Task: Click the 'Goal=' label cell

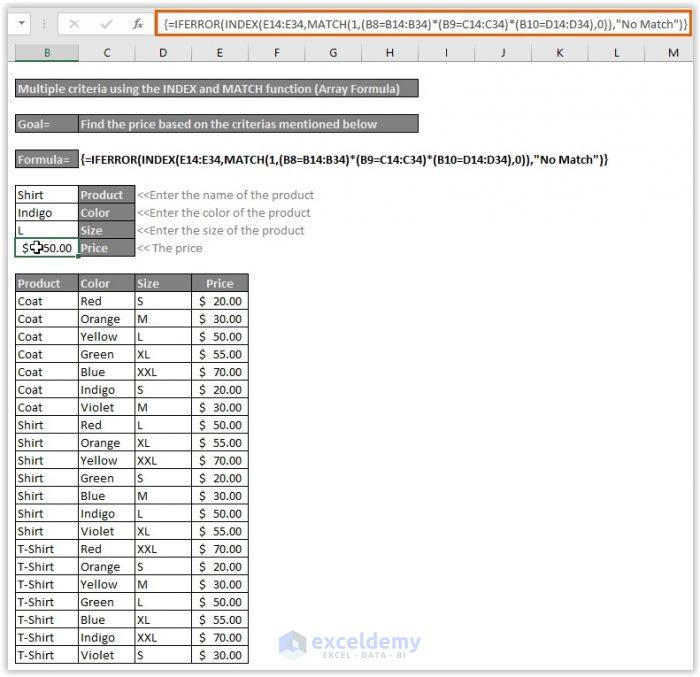Action: pyautogui.click(x=47, y=124)
